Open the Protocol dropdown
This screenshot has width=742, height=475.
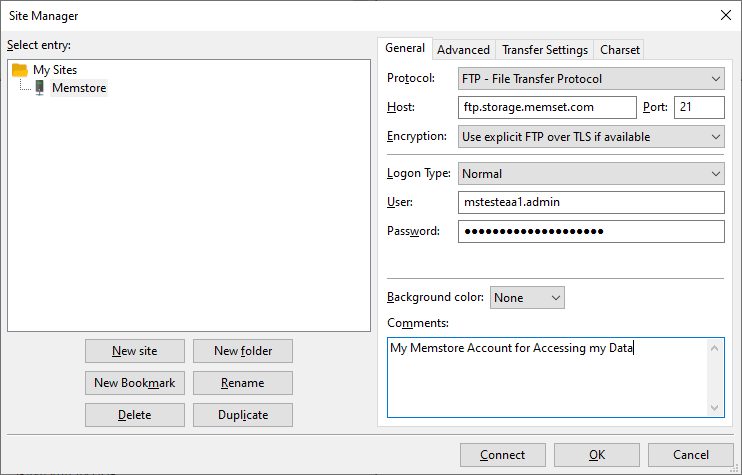coord(591,79)
